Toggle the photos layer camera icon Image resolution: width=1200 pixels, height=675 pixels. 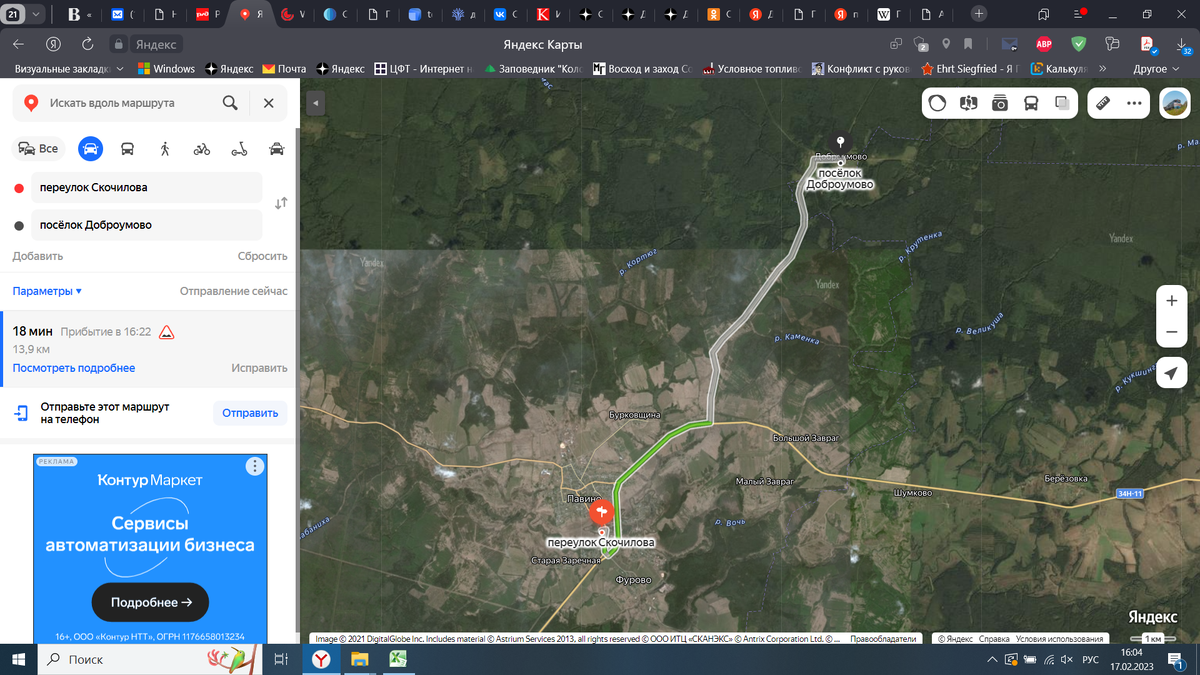(x=999, y=103)
